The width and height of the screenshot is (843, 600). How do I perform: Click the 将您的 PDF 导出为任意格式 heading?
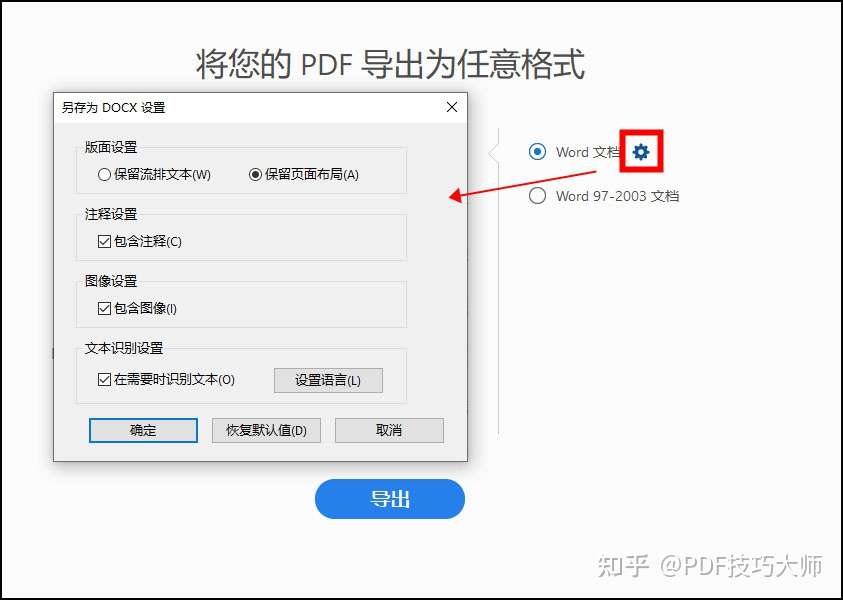pos(390,64)
